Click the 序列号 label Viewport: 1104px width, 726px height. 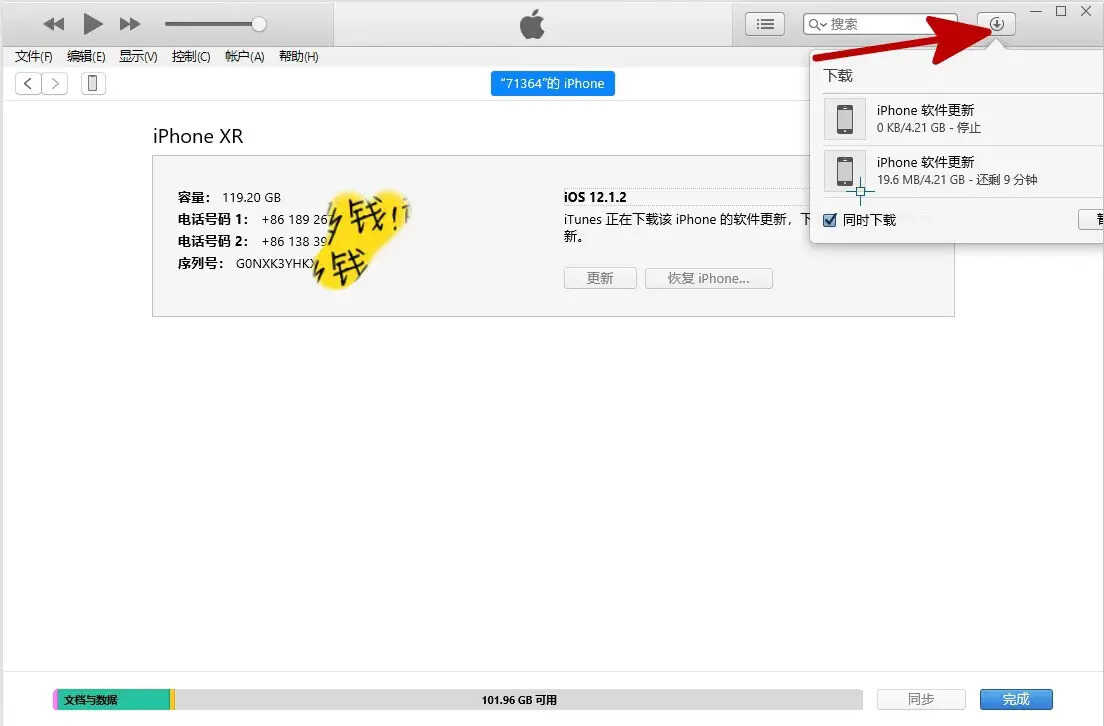point(201,263)
